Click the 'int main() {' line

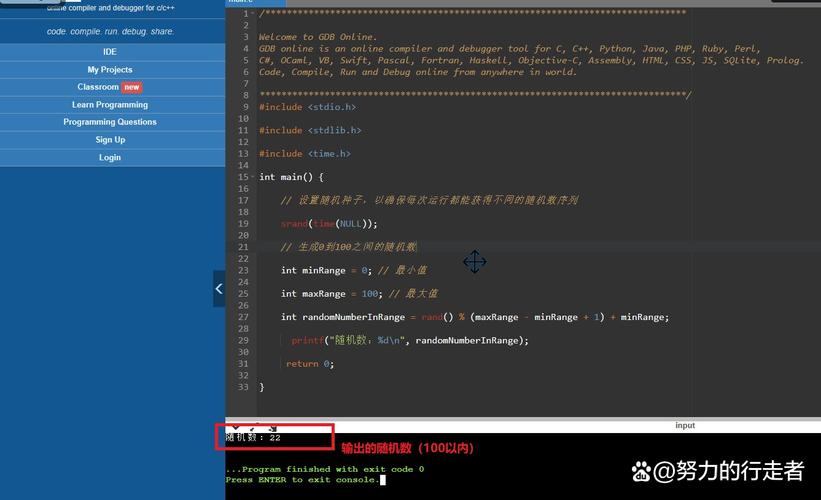point(291,177)
